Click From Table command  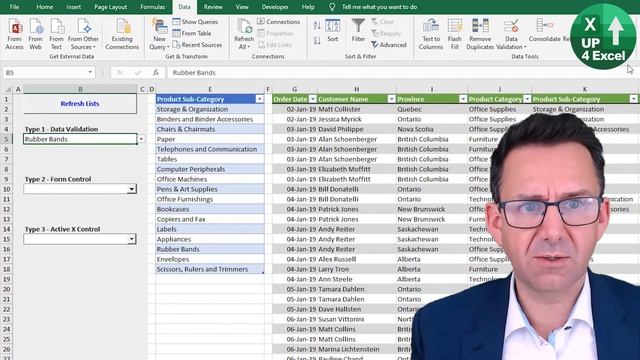tap(192, 33)
